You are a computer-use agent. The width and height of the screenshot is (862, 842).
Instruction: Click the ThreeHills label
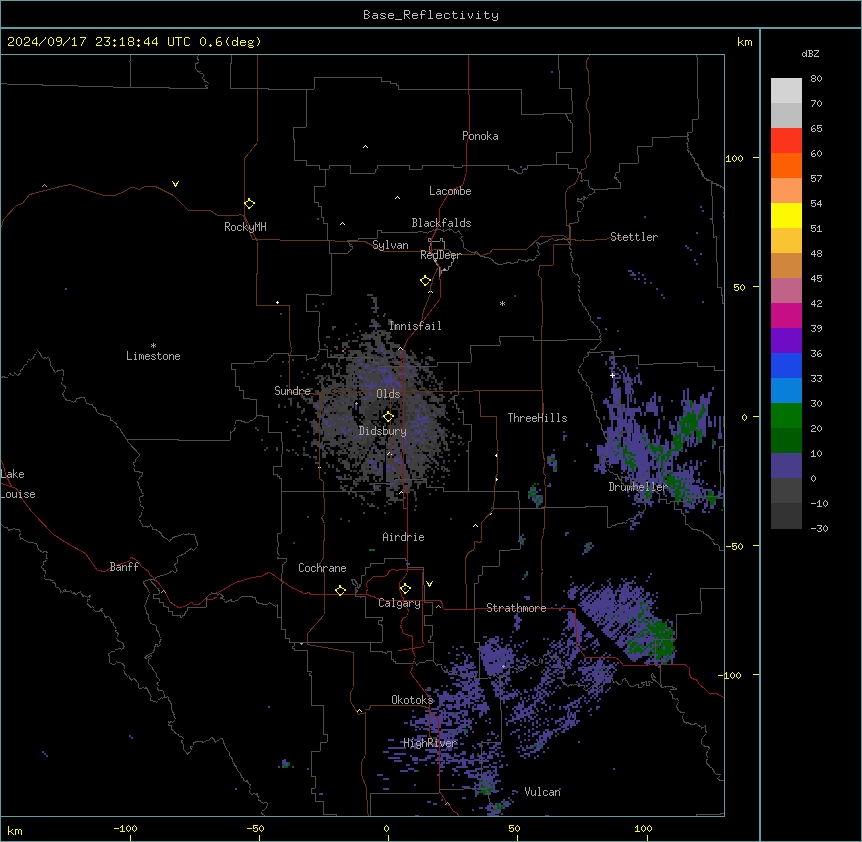[537, 418]
